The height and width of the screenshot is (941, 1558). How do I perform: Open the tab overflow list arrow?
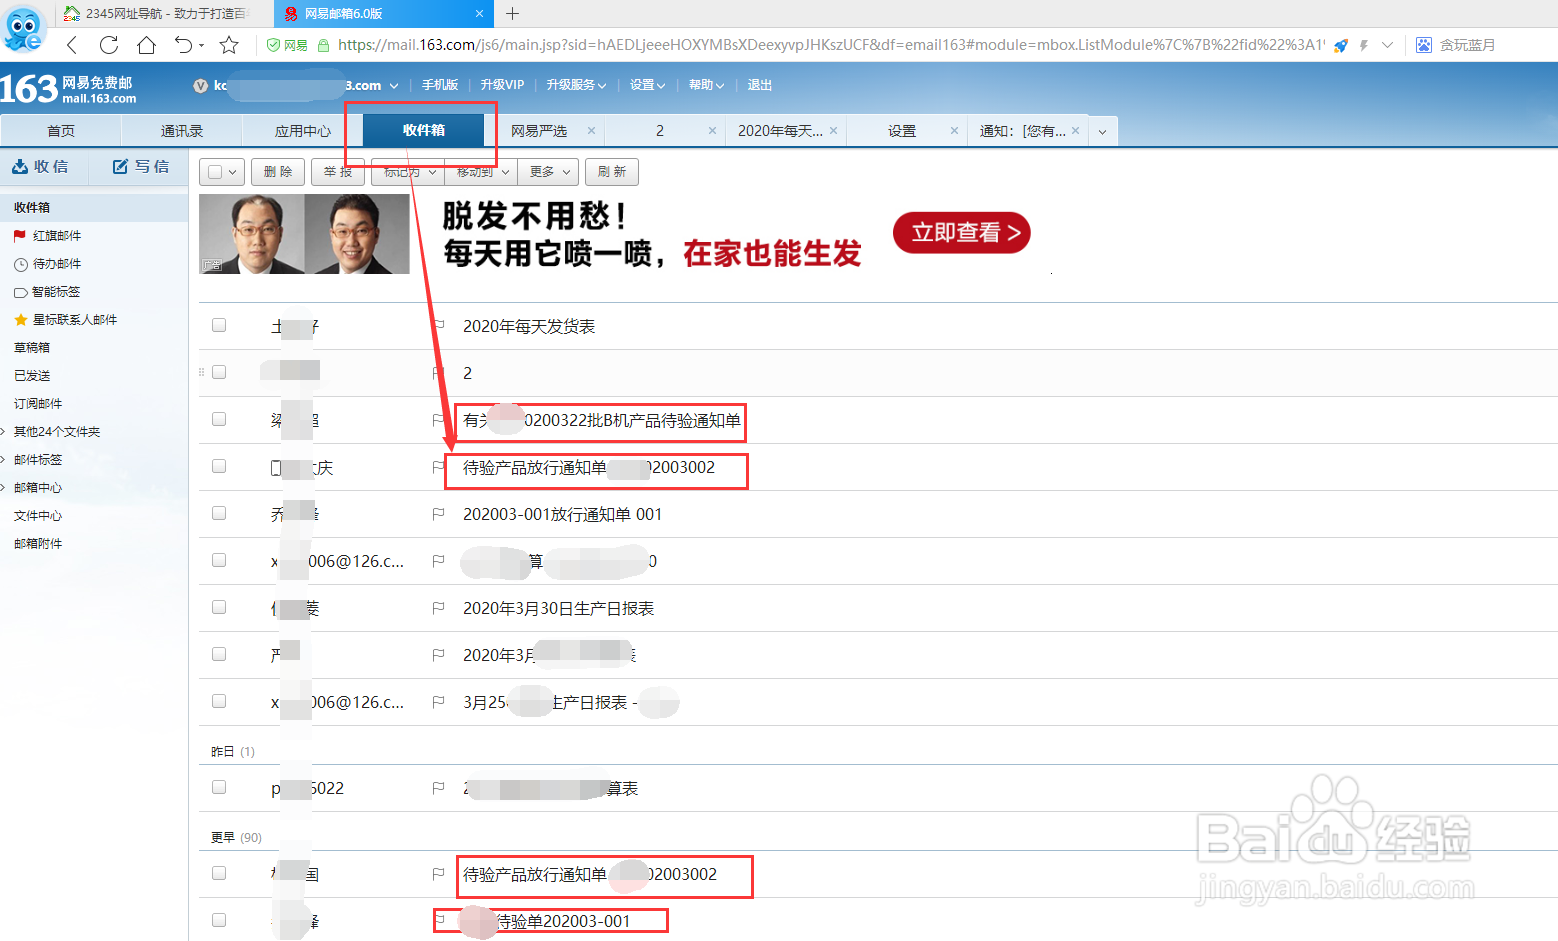tap(1102, 132)
